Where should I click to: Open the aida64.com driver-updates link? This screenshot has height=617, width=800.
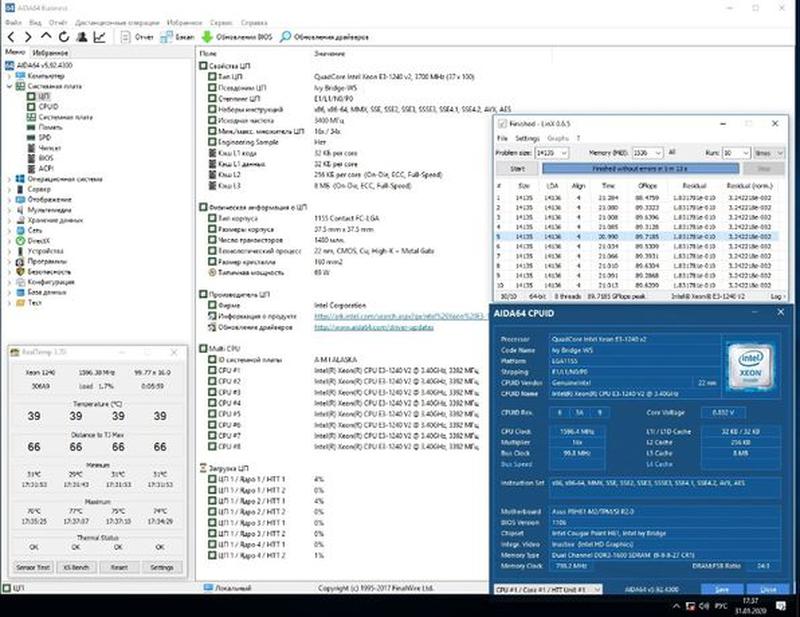coord(374,327)
